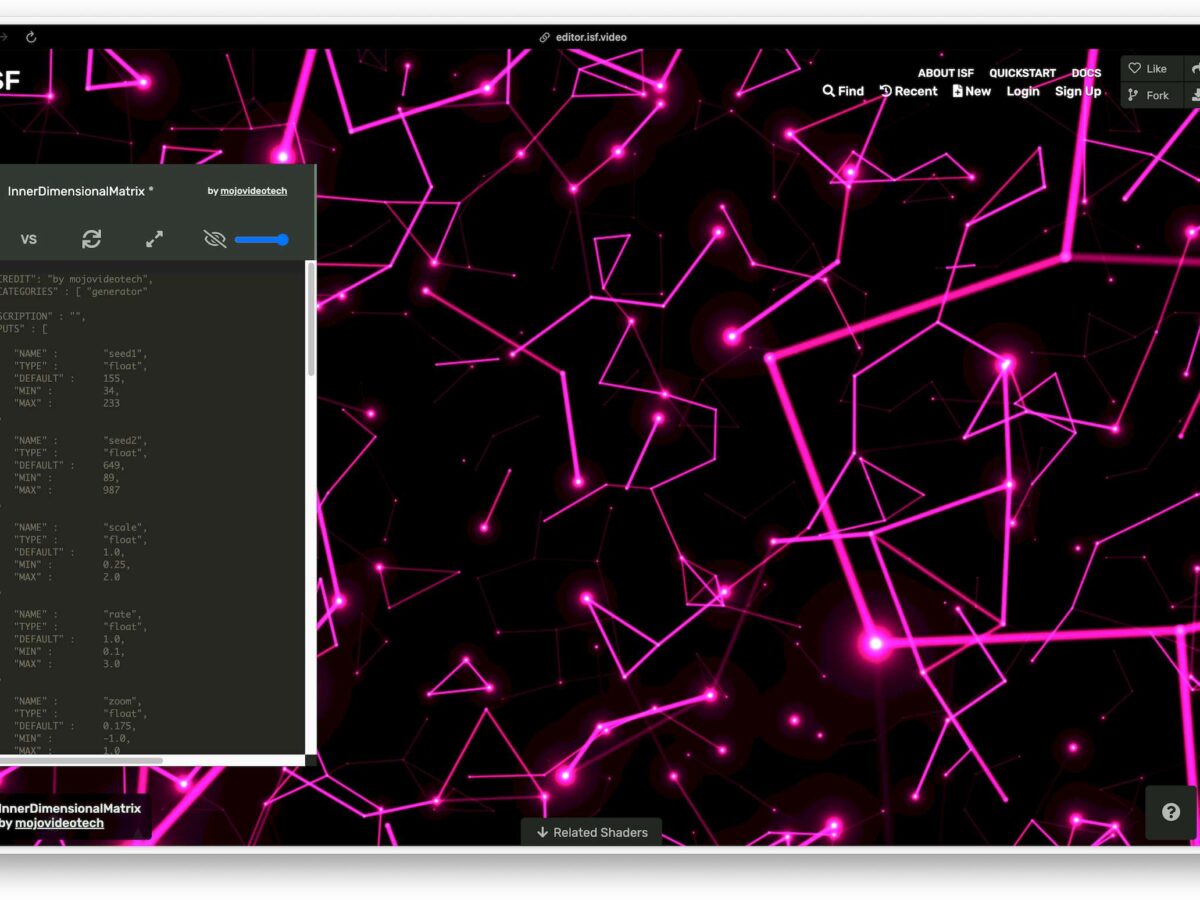Open the help question mark button
Viewport: 1200px width, 900px height.
1171,812
